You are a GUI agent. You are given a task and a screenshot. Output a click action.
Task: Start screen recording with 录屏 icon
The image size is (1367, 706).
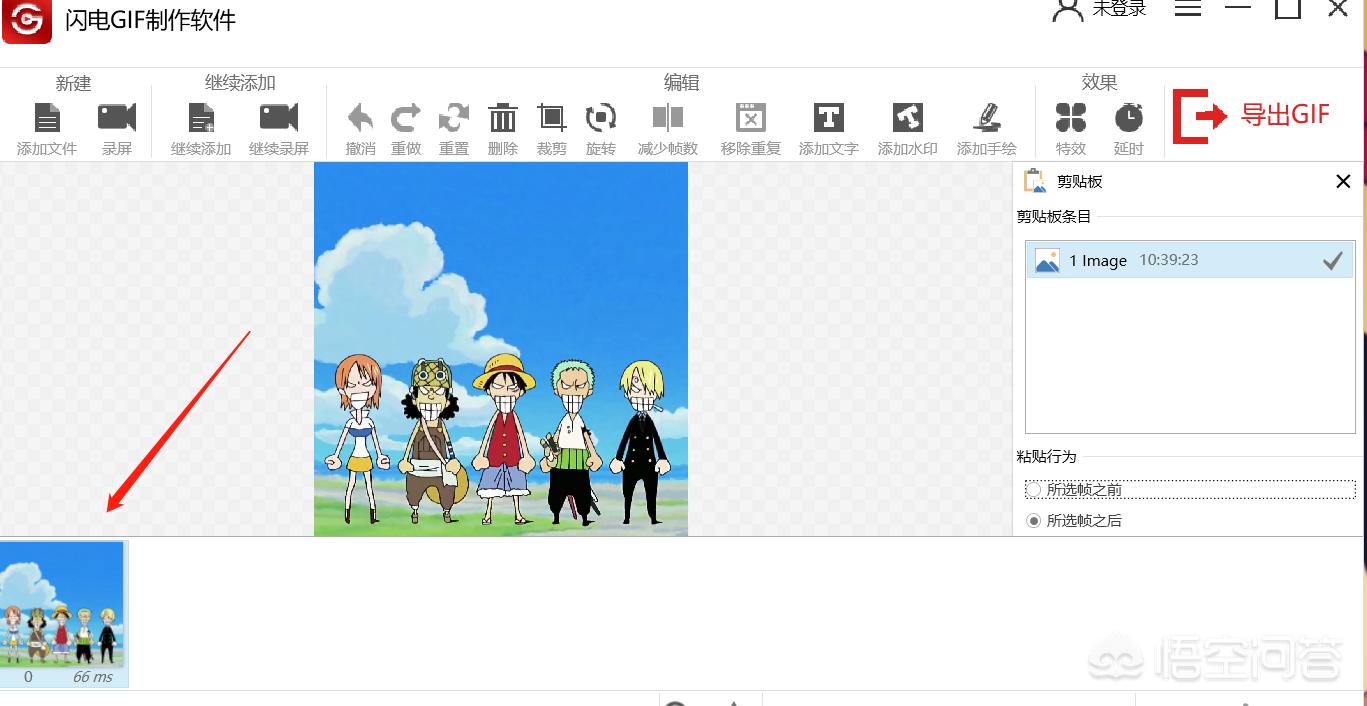tap(117, 119)
